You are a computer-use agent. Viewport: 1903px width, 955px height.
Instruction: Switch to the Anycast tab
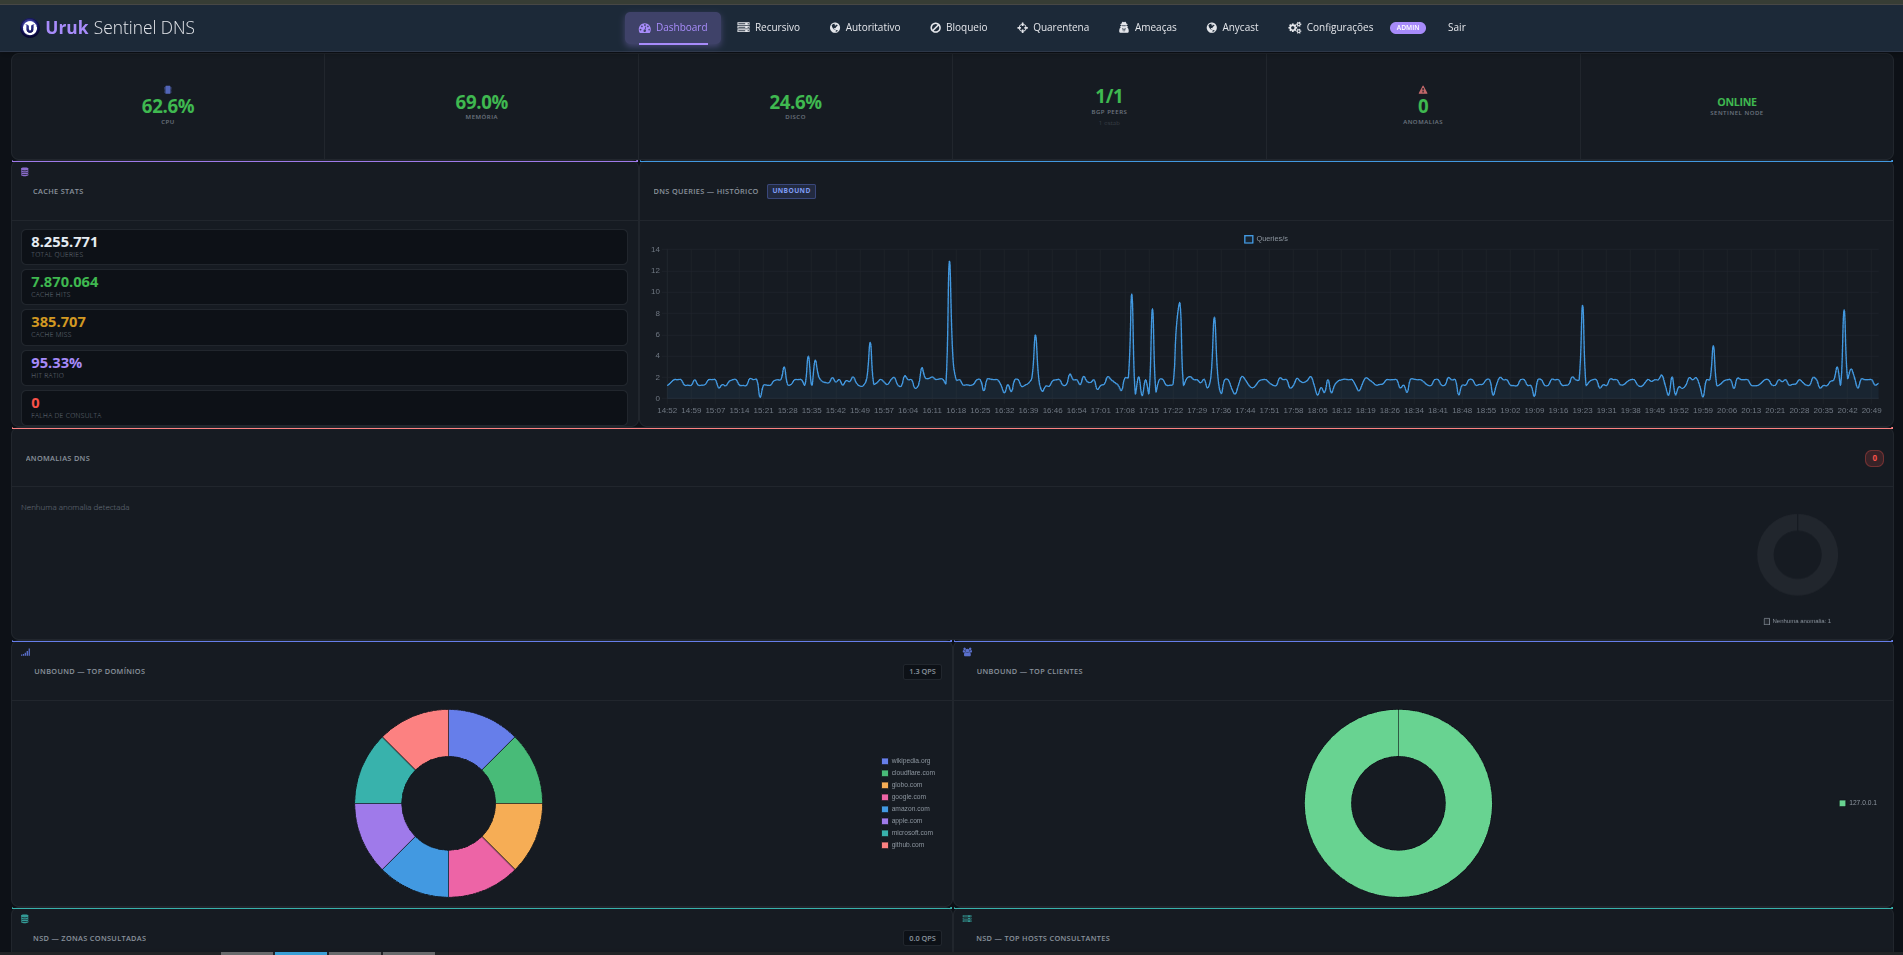1232,28
